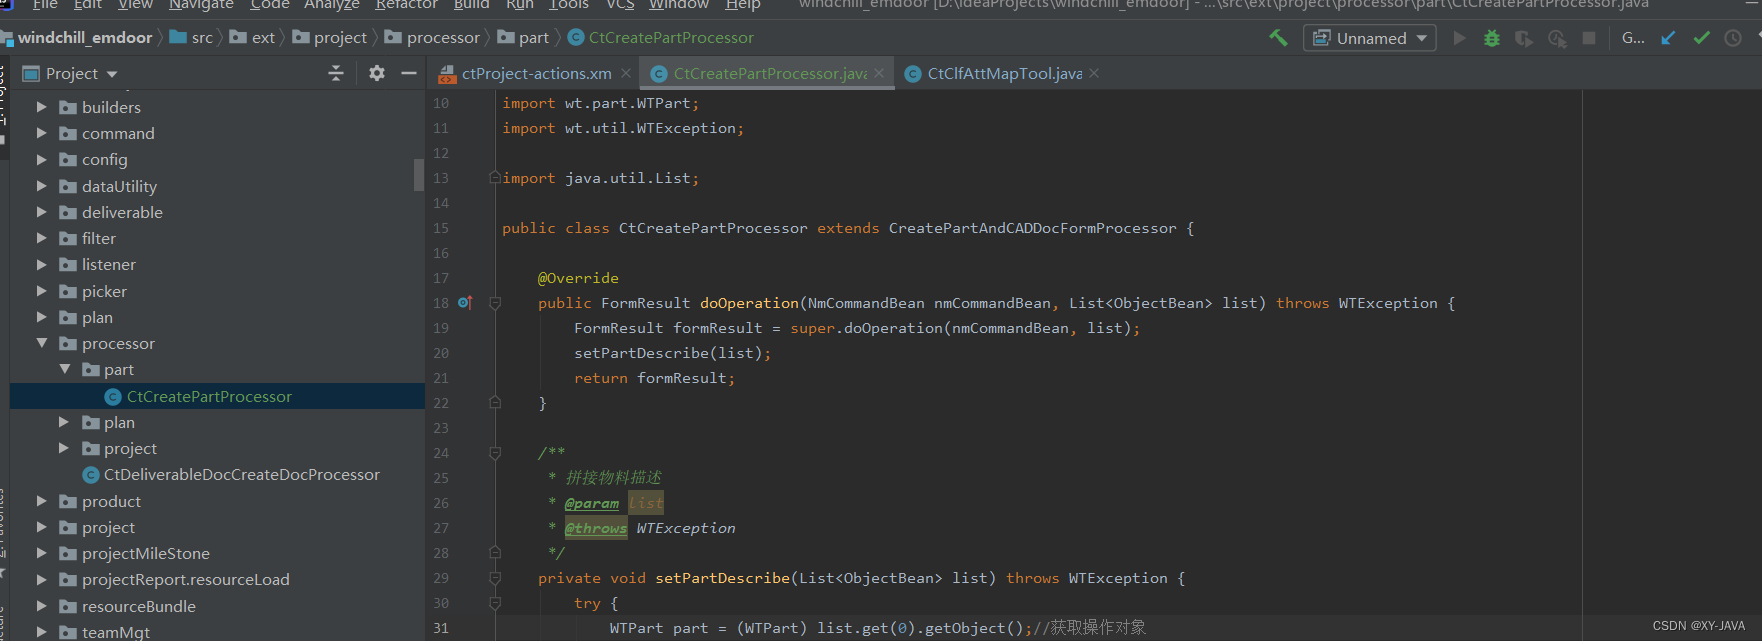Select the config folder
The height and width of the screenshot is (641, 1762).
(104, 159)
